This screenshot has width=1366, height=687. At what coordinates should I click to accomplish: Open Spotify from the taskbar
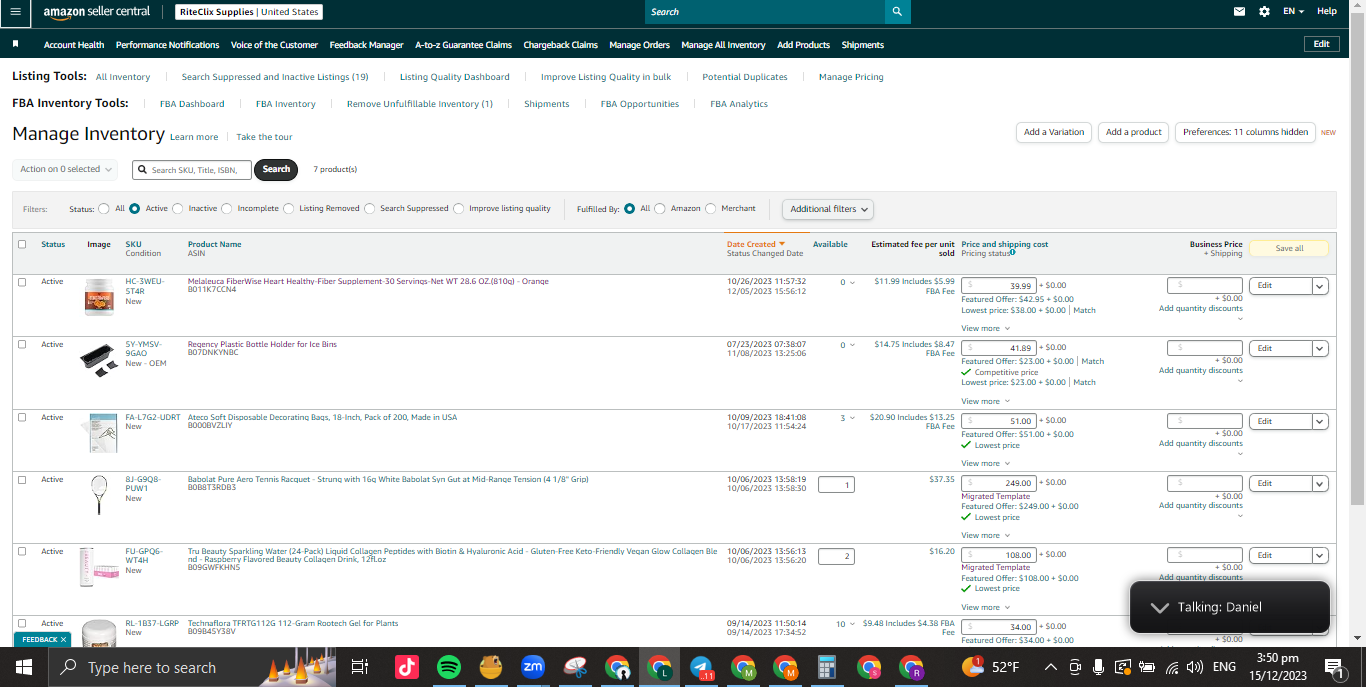449,667
